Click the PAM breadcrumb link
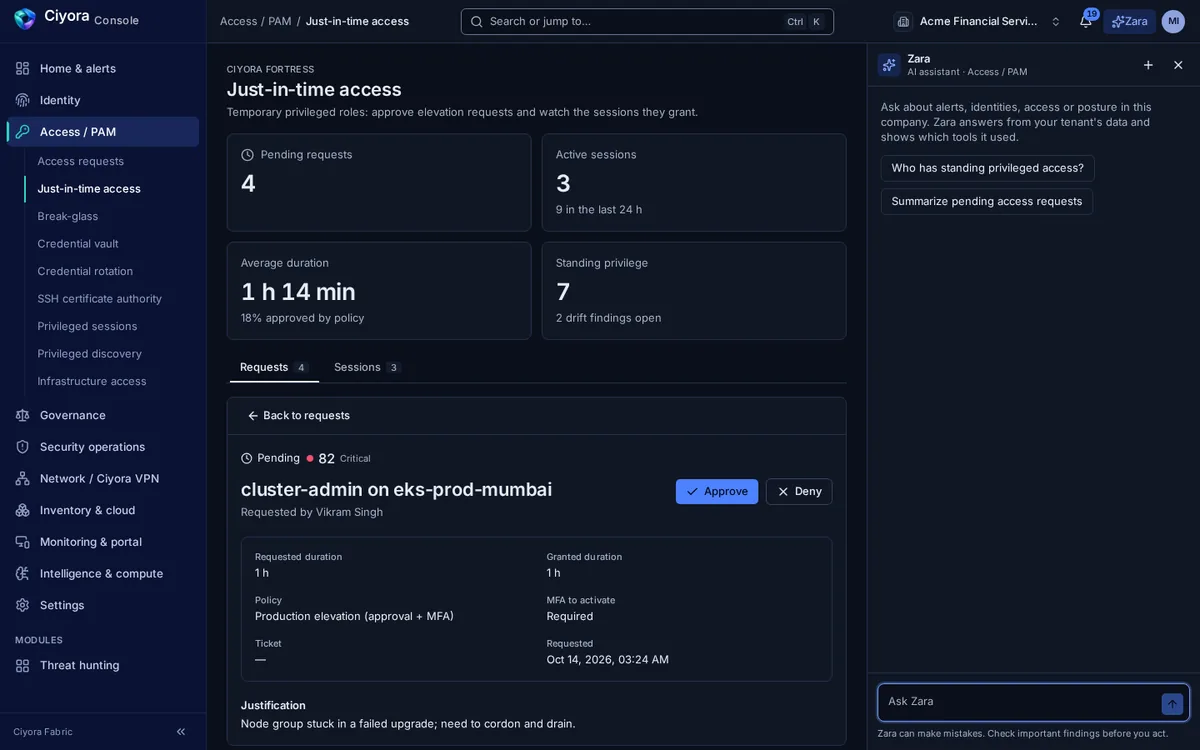1200x750 pixels. click(280, 21)
